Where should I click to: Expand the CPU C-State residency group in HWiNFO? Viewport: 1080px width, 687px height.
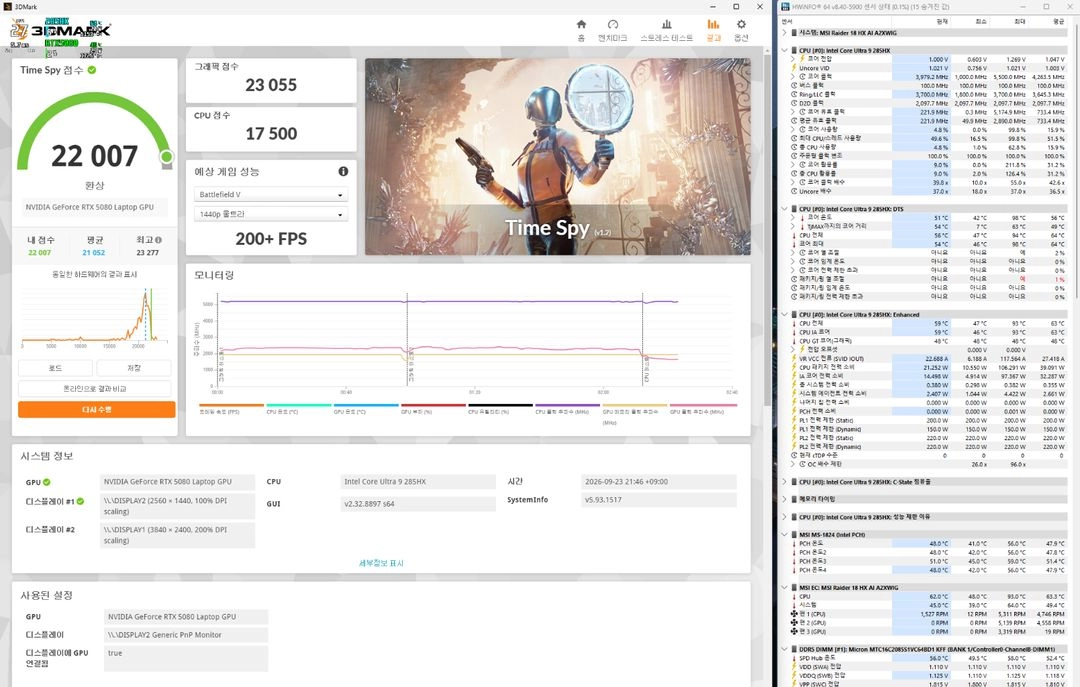[x=785, y=482]
